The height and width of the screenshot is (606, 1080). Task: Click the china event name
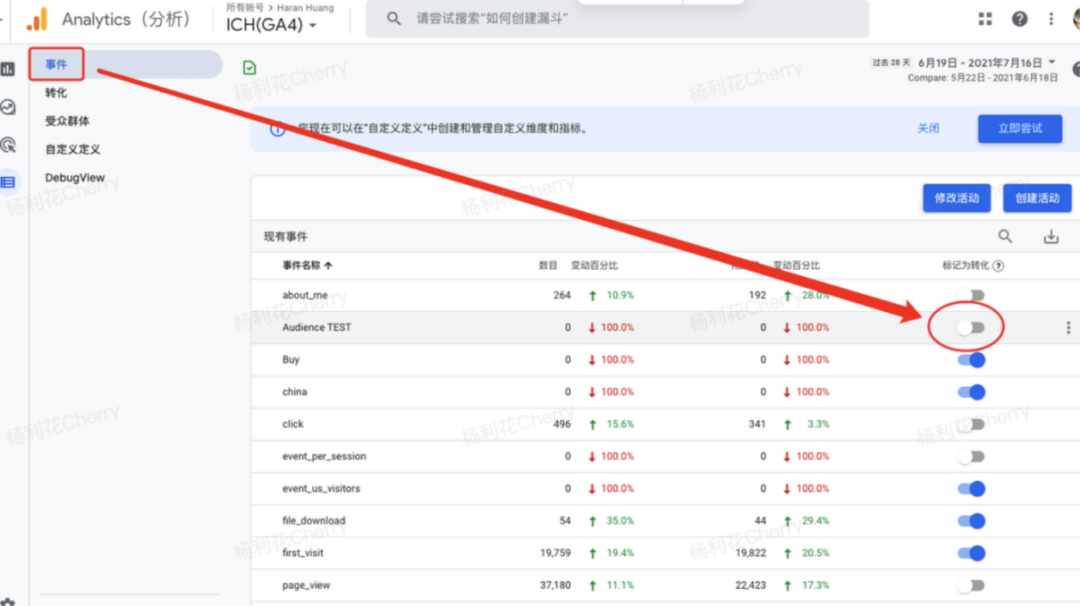pos(294,392)
